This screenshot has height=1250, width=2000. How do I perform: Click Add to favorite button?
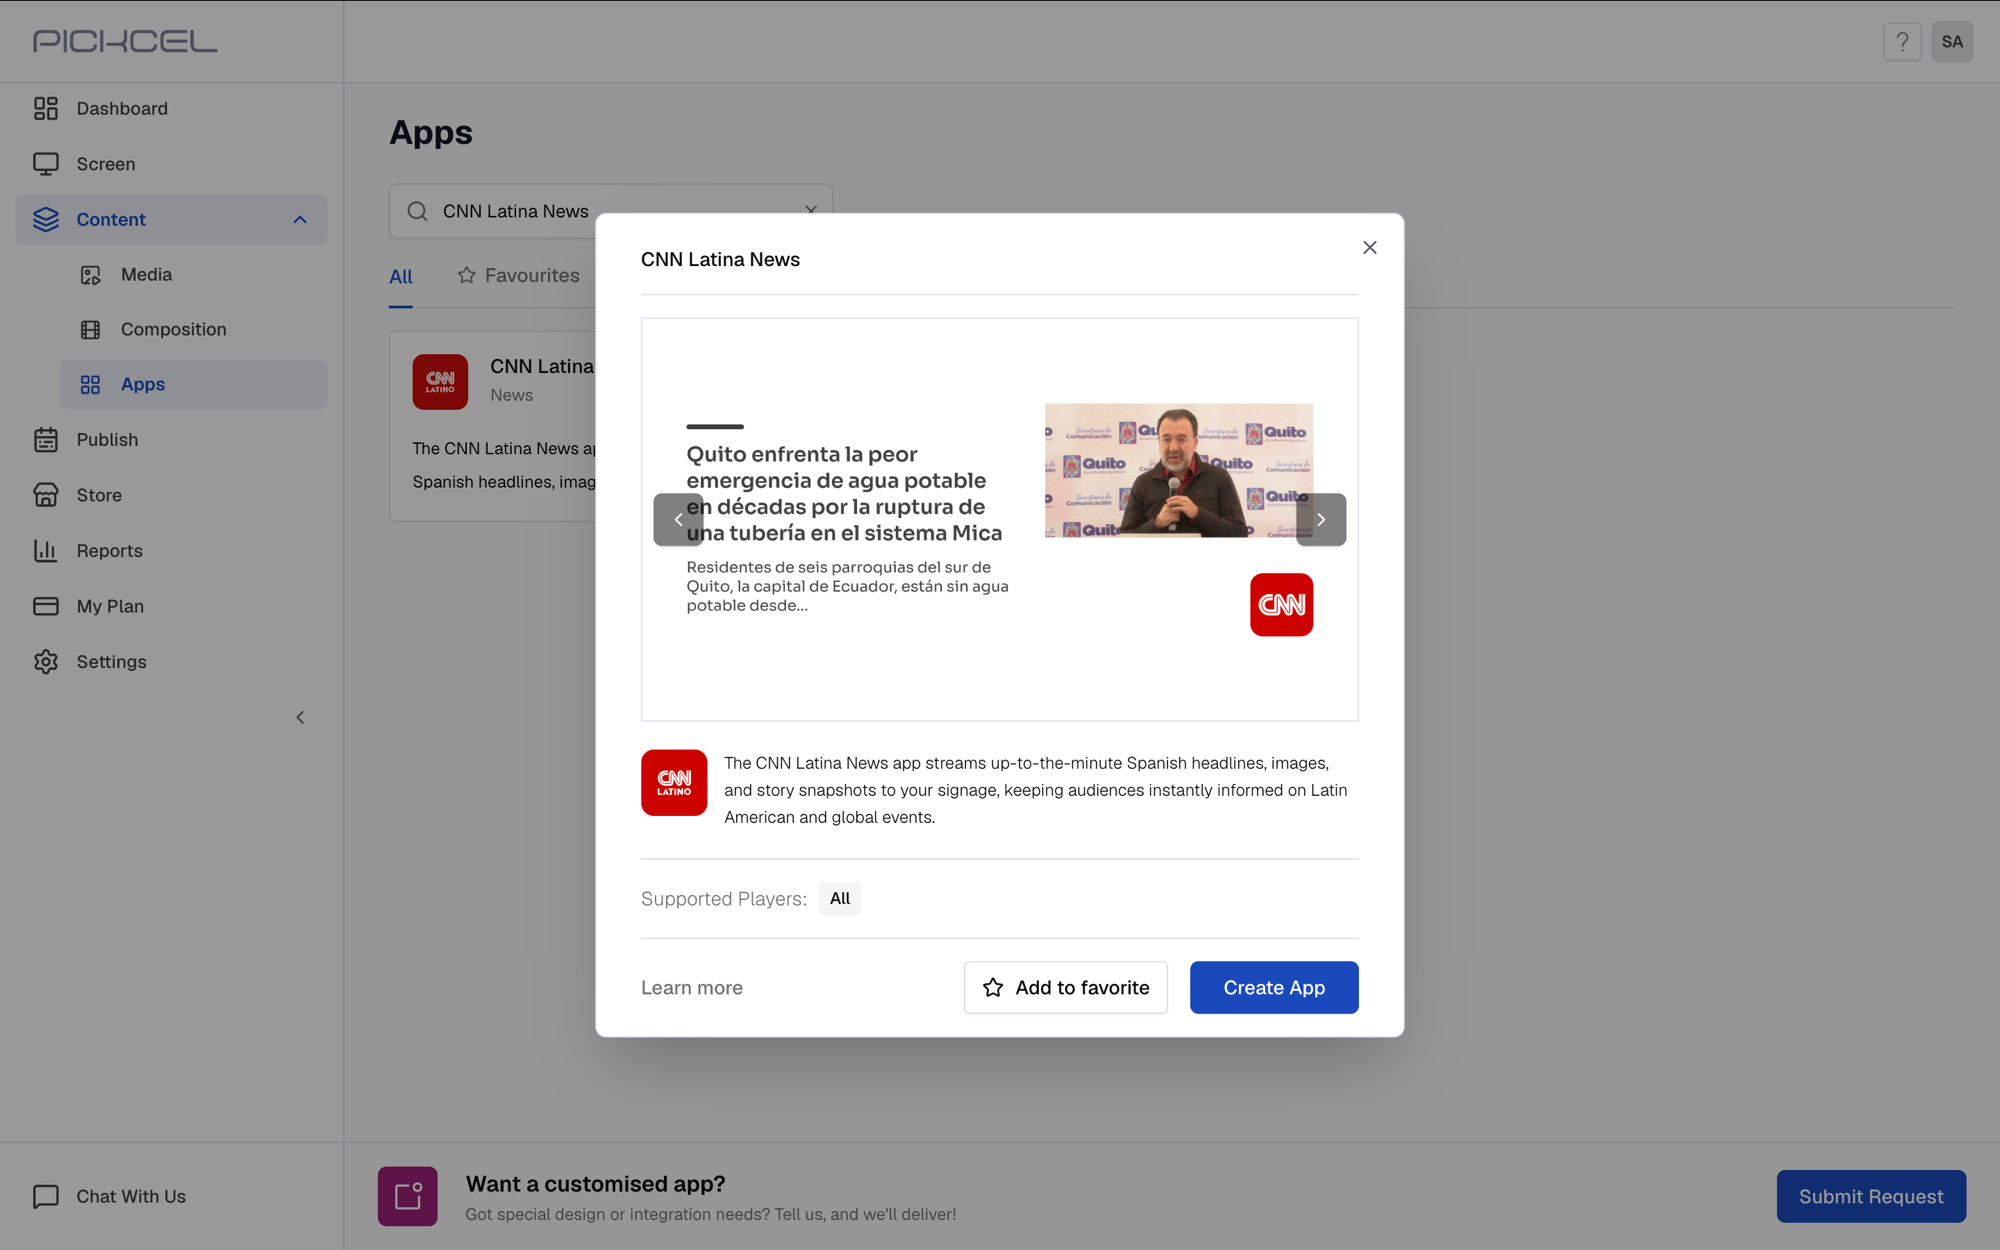coord(1066,987)
